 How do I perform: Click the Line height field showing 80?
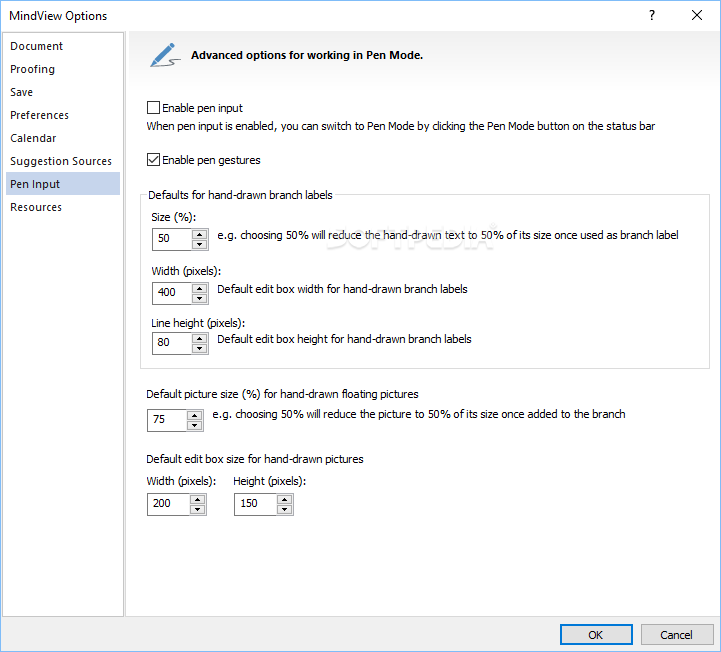click(x=172, y=343)
